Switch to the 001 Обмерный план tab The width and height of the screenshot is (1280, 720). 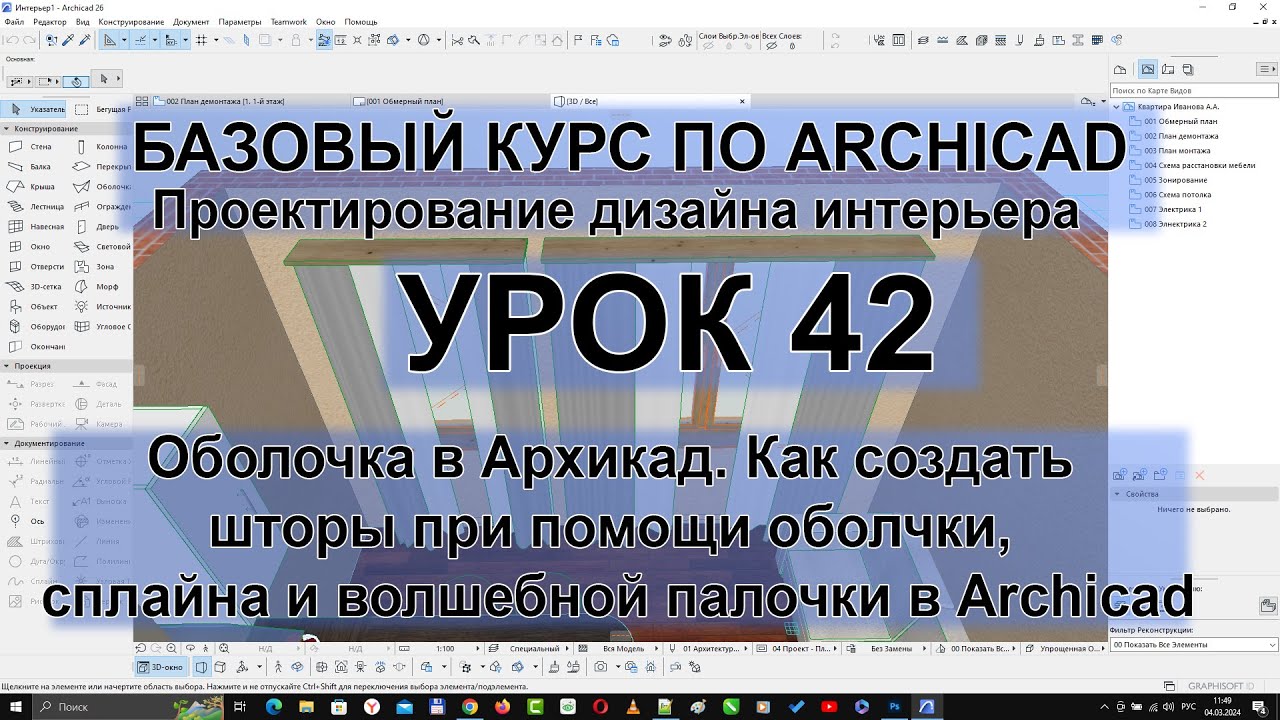pyautogui.click(x=448, y=101)
